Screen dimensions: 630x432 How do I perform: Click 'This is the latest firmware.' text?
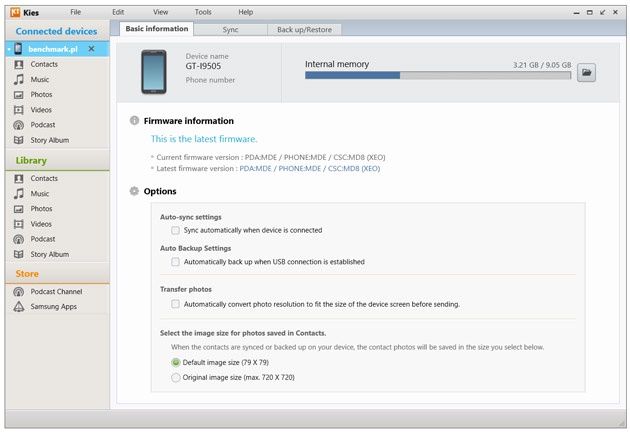tap(204, 139)
